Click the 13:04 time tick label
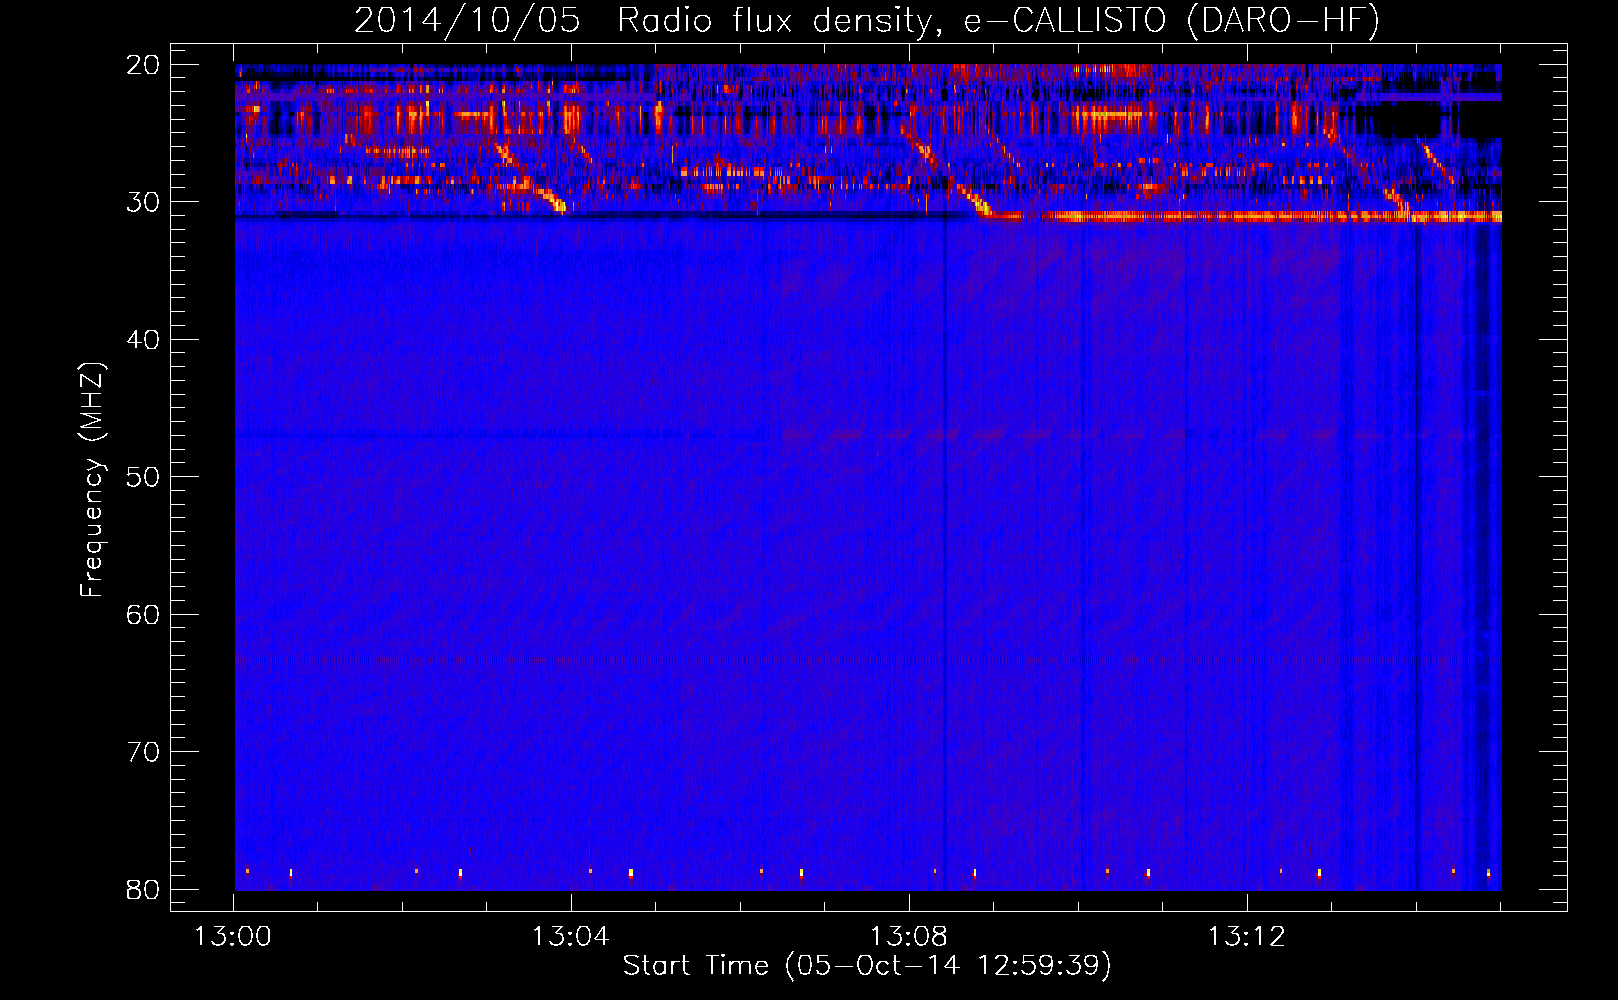Viewport: 1618px width, 1000px height. click(571, 937)
